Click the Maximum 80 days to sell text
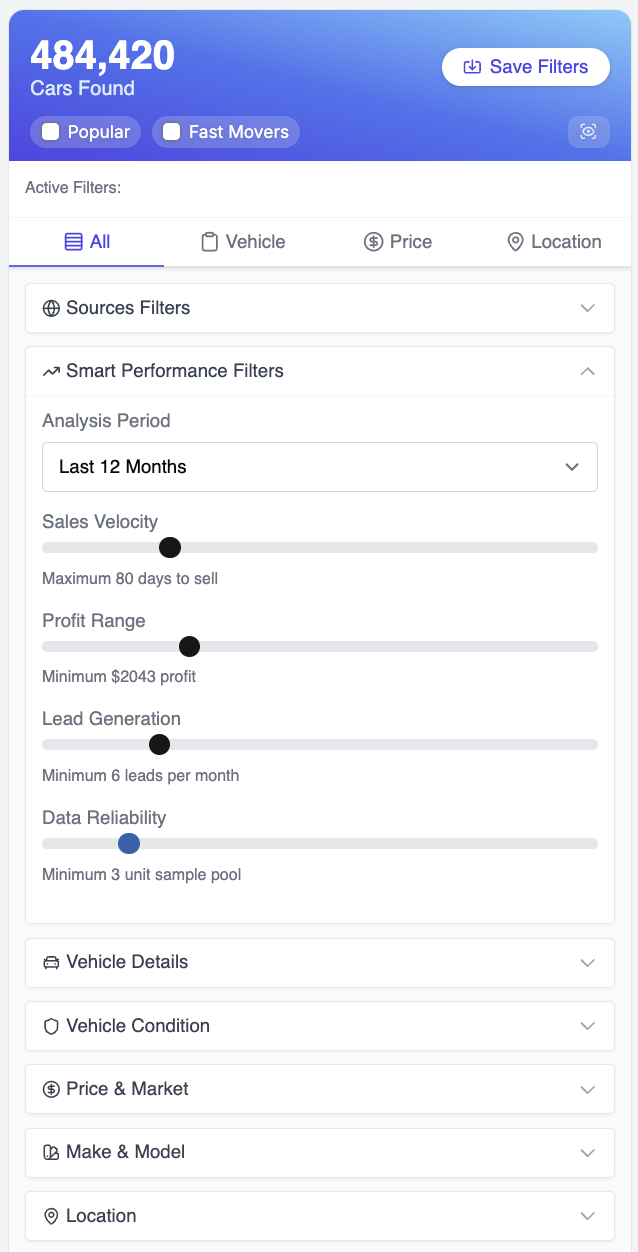This screenshot has width=638, height=1252. pyautogui.click(x=130, y=579)
